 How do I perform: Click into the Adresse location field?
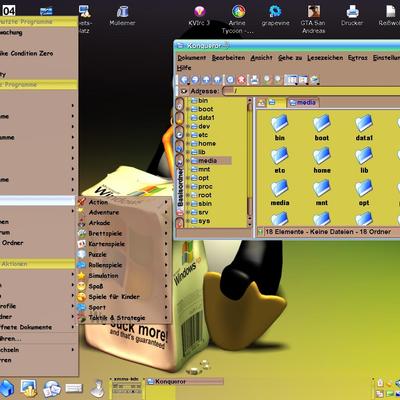(312, 91)
